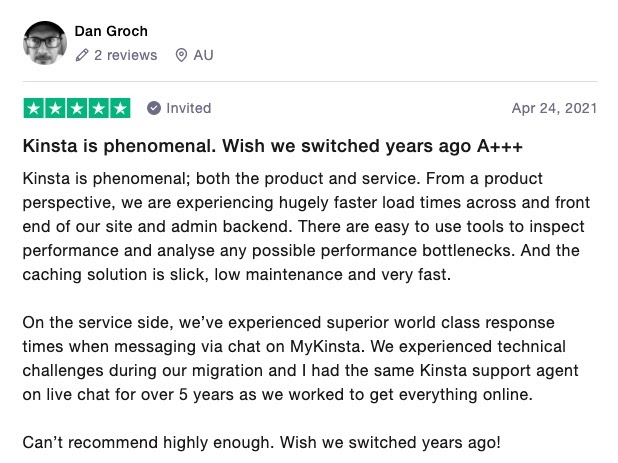Click the fifth green rating star
Image resolution: width=618 pixels, height=463 pixels.
[120, 108]
